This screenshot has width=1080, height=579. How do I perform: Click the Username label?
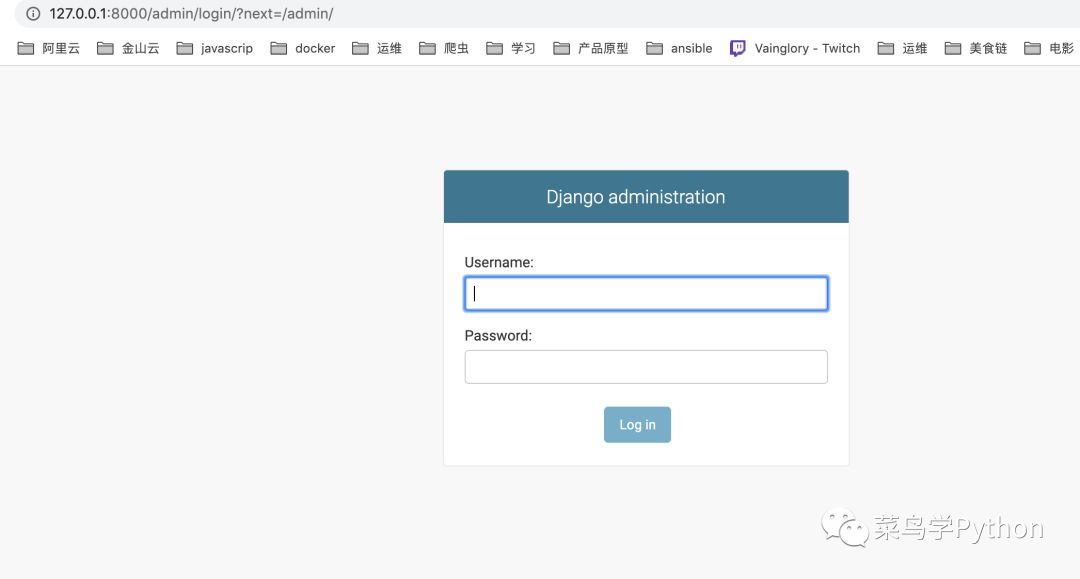(499, 262)
